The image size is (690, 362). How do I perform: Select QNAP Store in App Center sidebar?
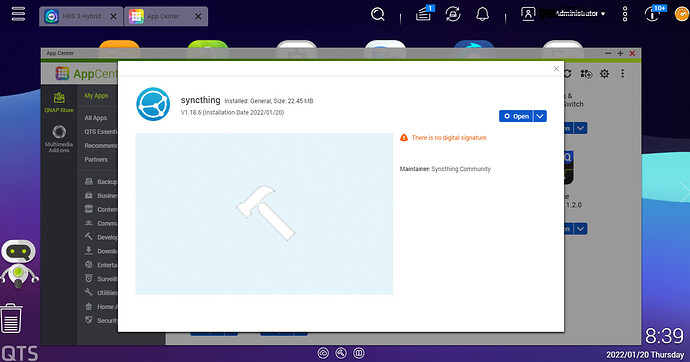point(59,102)
